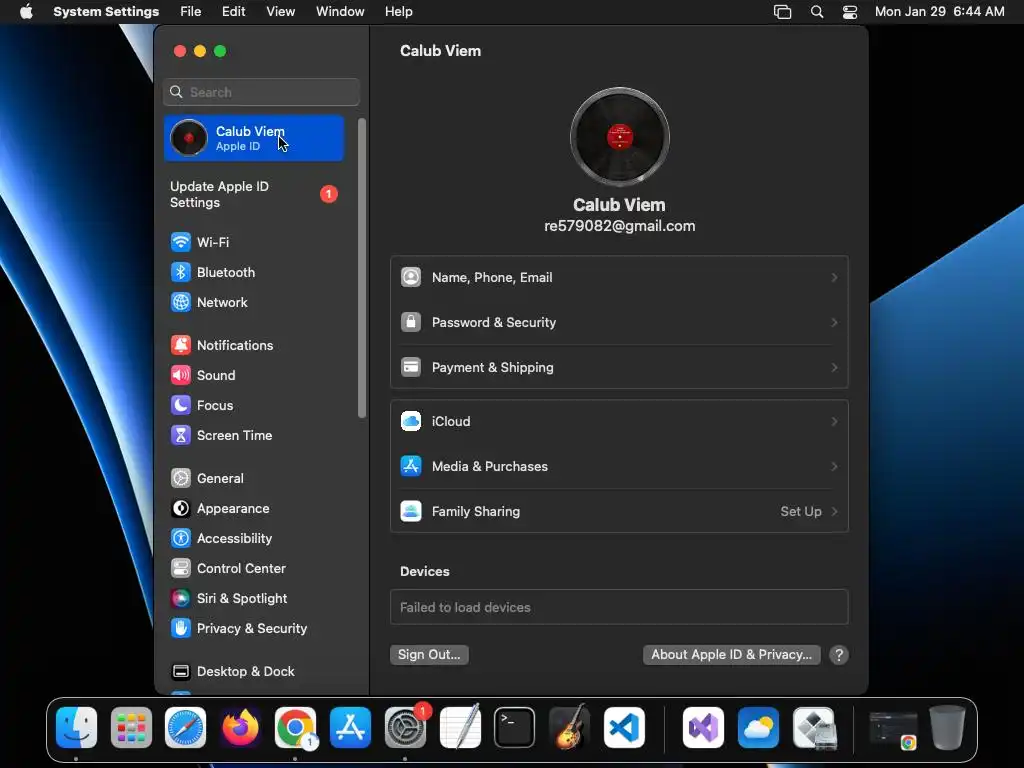Open Notifications bell icon
The height and width of the screenshot is (768, 1024).
coord(181,345)
